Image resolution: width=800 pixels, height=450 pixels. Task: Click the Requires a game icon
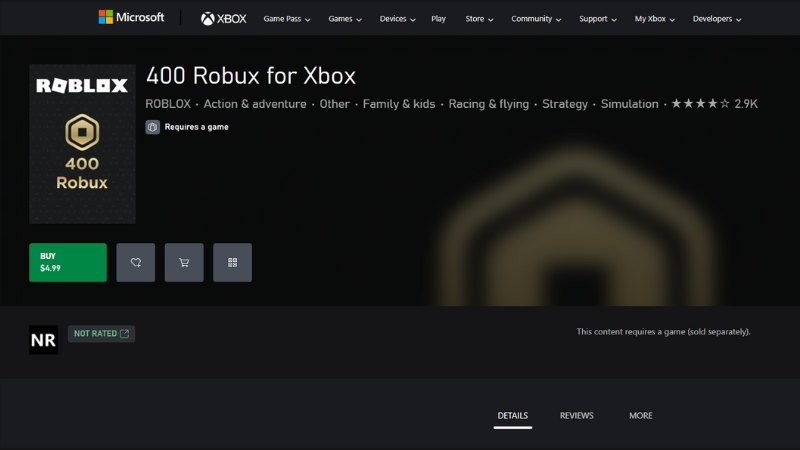tap(153, 127)
